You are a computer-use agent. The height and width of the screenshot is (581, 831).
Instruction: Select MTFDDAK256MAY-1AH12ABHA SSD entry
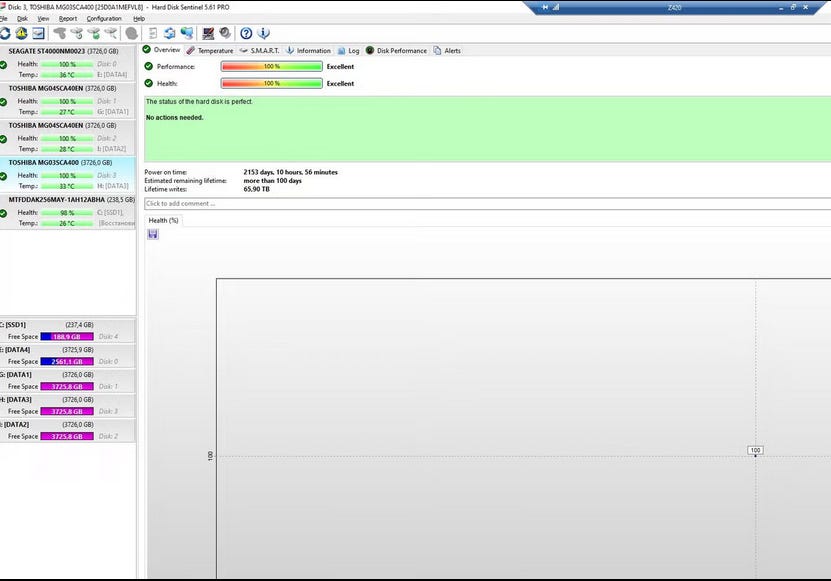point(68,211)
